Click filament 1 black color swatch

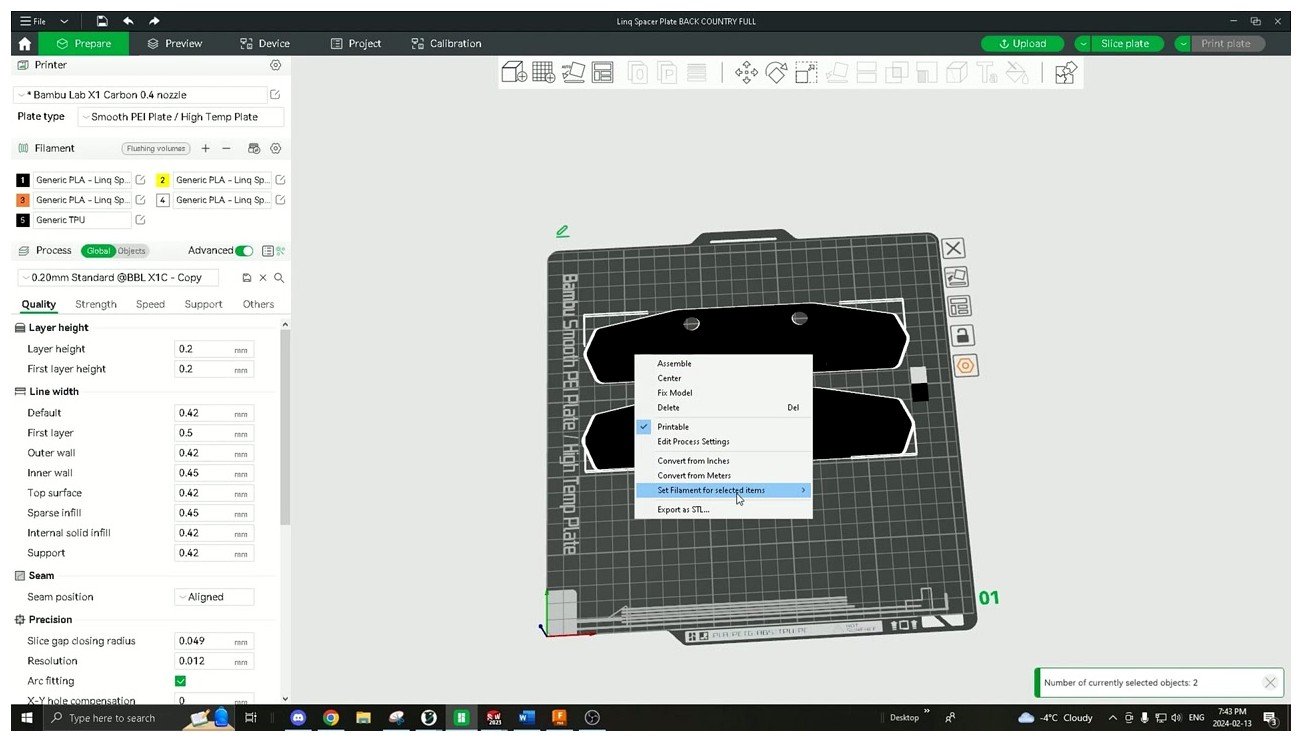(23, 180)
